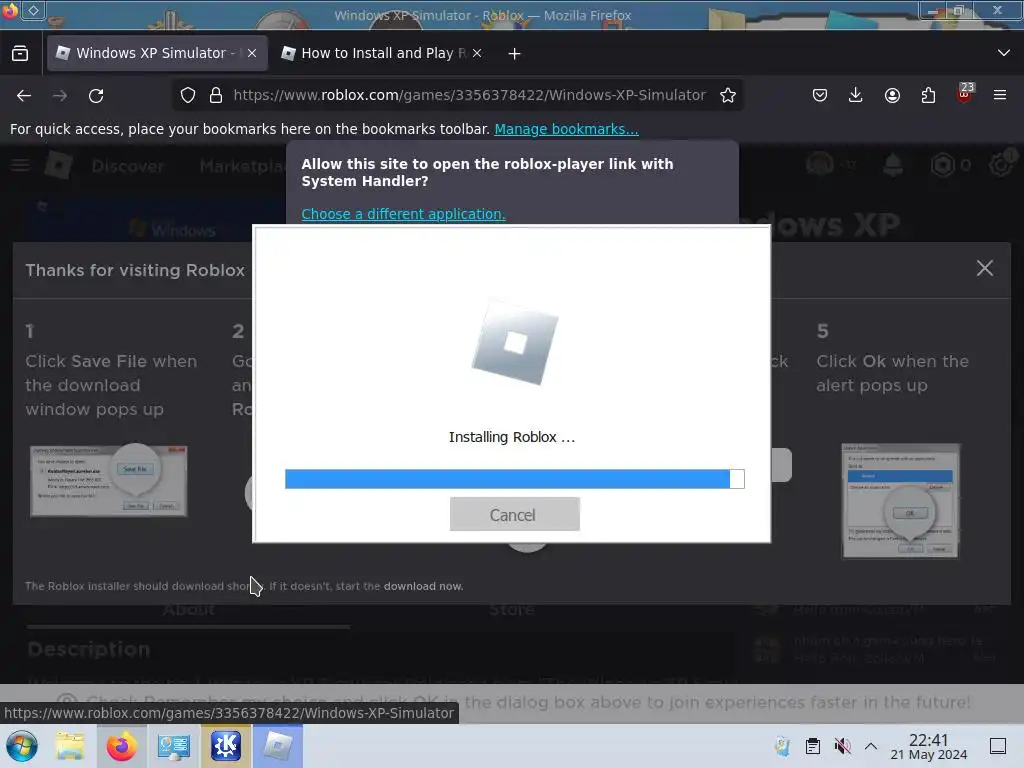Open the Roblox hamburger navigation menu

tap(20, 165)
